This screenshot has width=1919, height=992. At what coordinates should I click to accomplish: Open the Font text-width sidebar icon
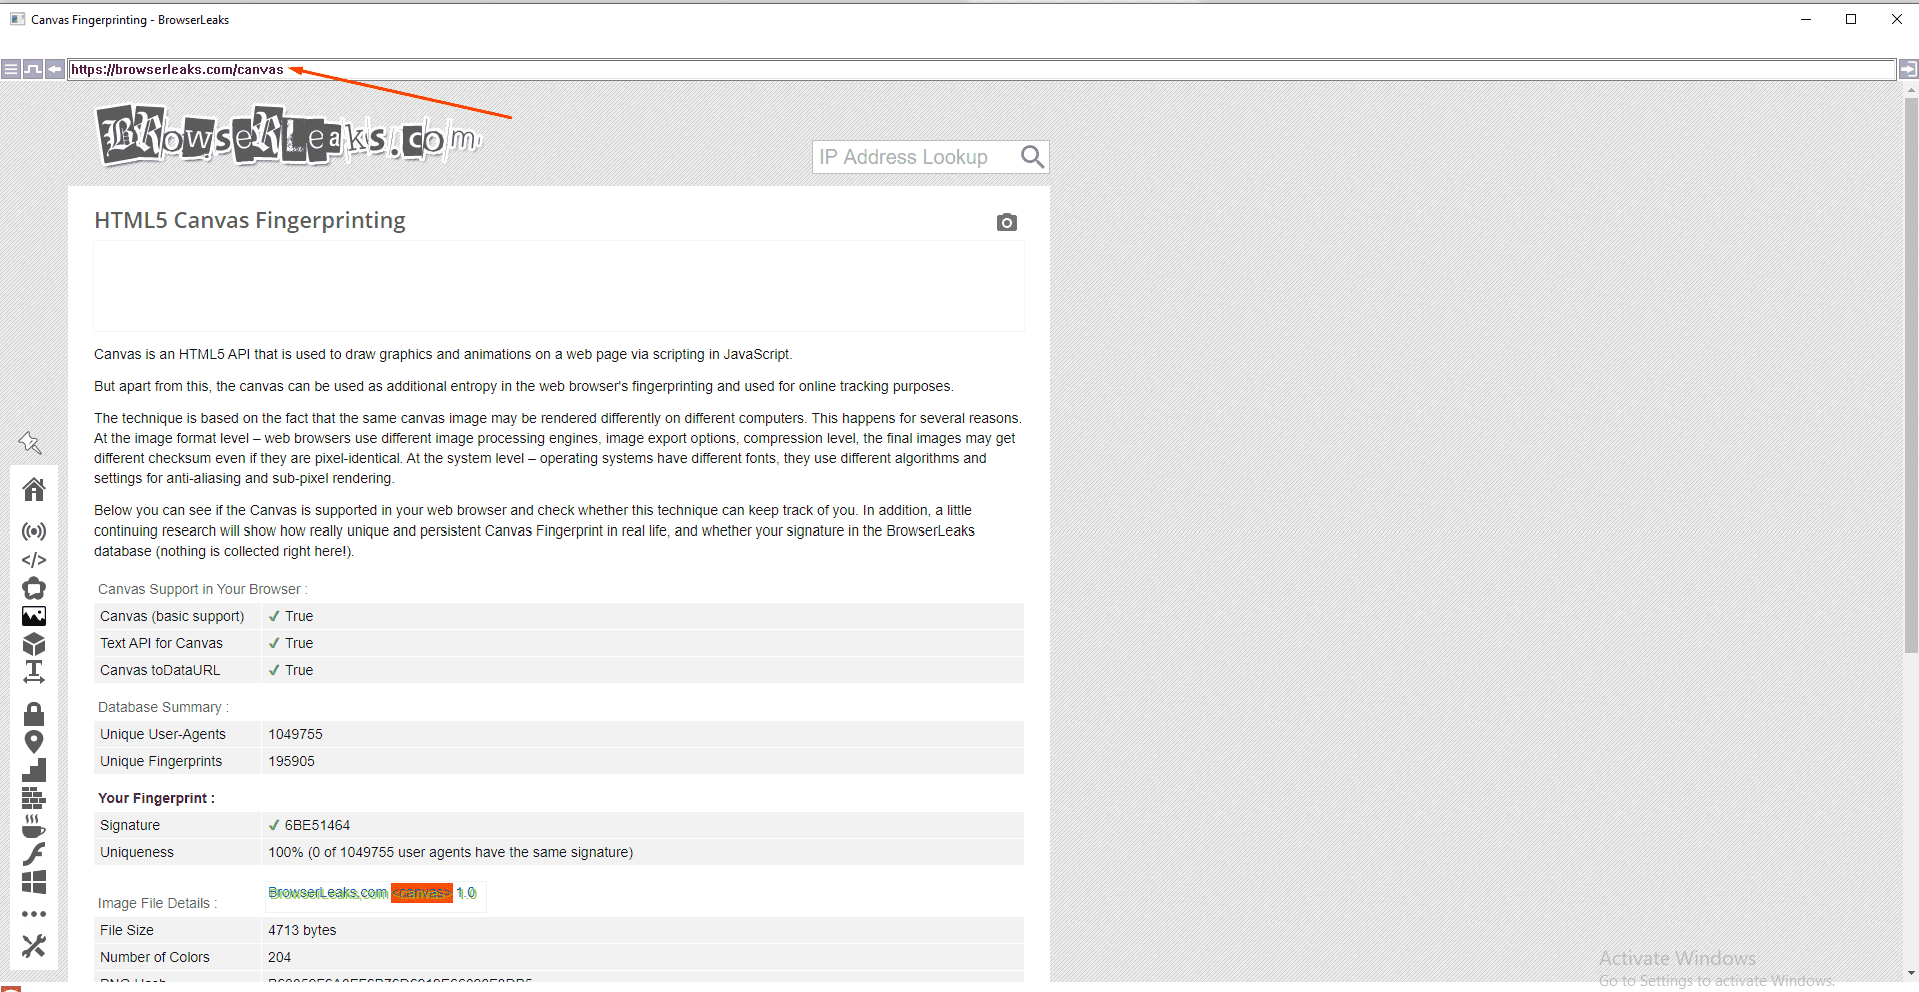click(34, 671)
